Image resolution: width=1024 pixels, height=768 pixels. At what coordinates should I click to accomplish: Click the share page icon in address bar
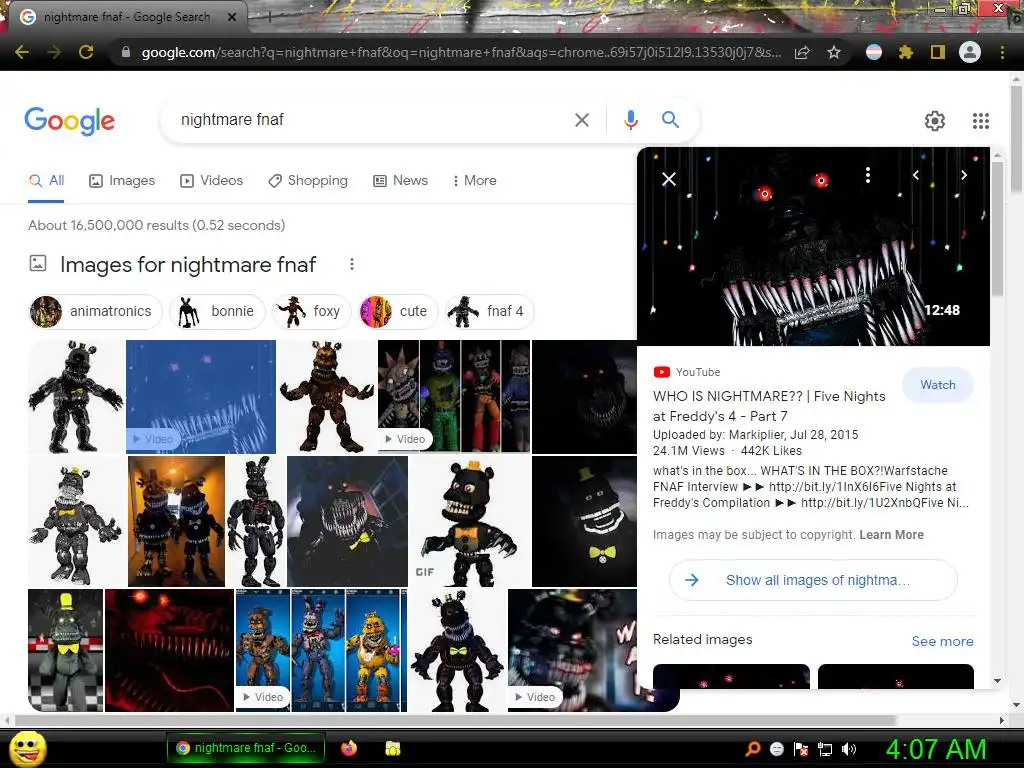[802, 52]
